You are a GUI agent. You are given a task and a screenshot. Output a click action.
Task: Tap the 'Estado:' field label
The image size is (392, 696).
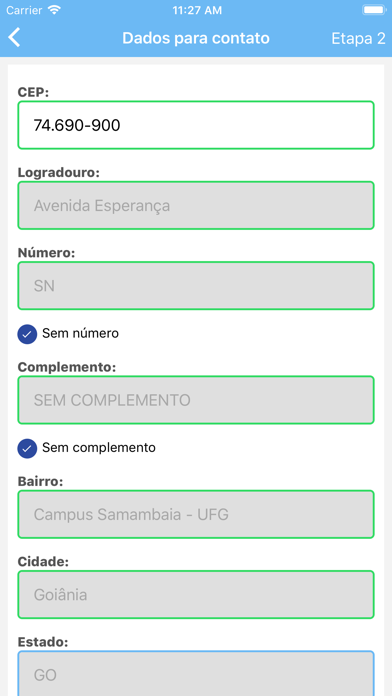[43, 642]
